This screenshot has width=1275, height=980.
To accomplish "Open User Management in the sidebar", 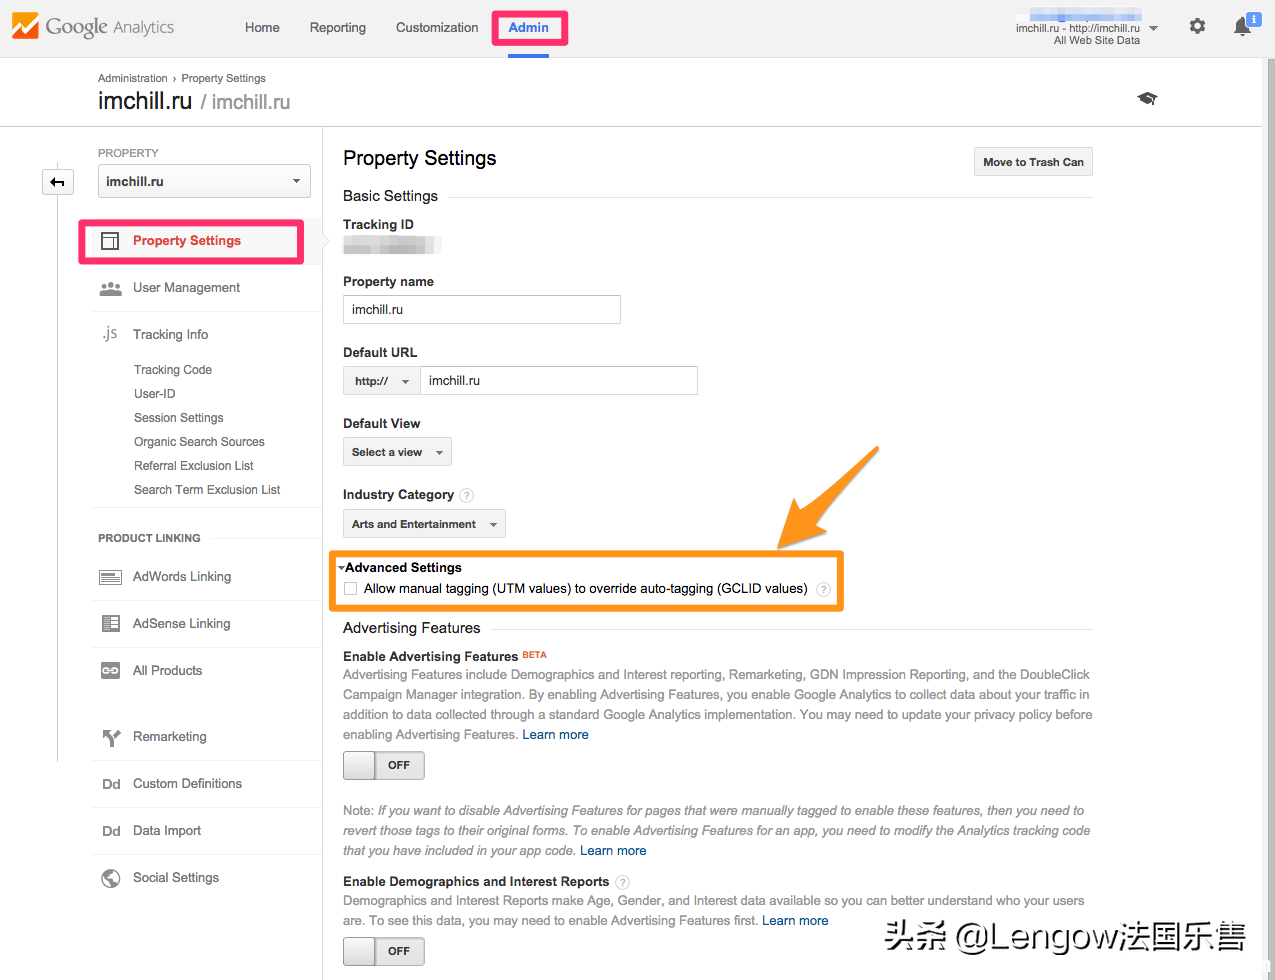I will pyautogui.click(x=187, y=288).
